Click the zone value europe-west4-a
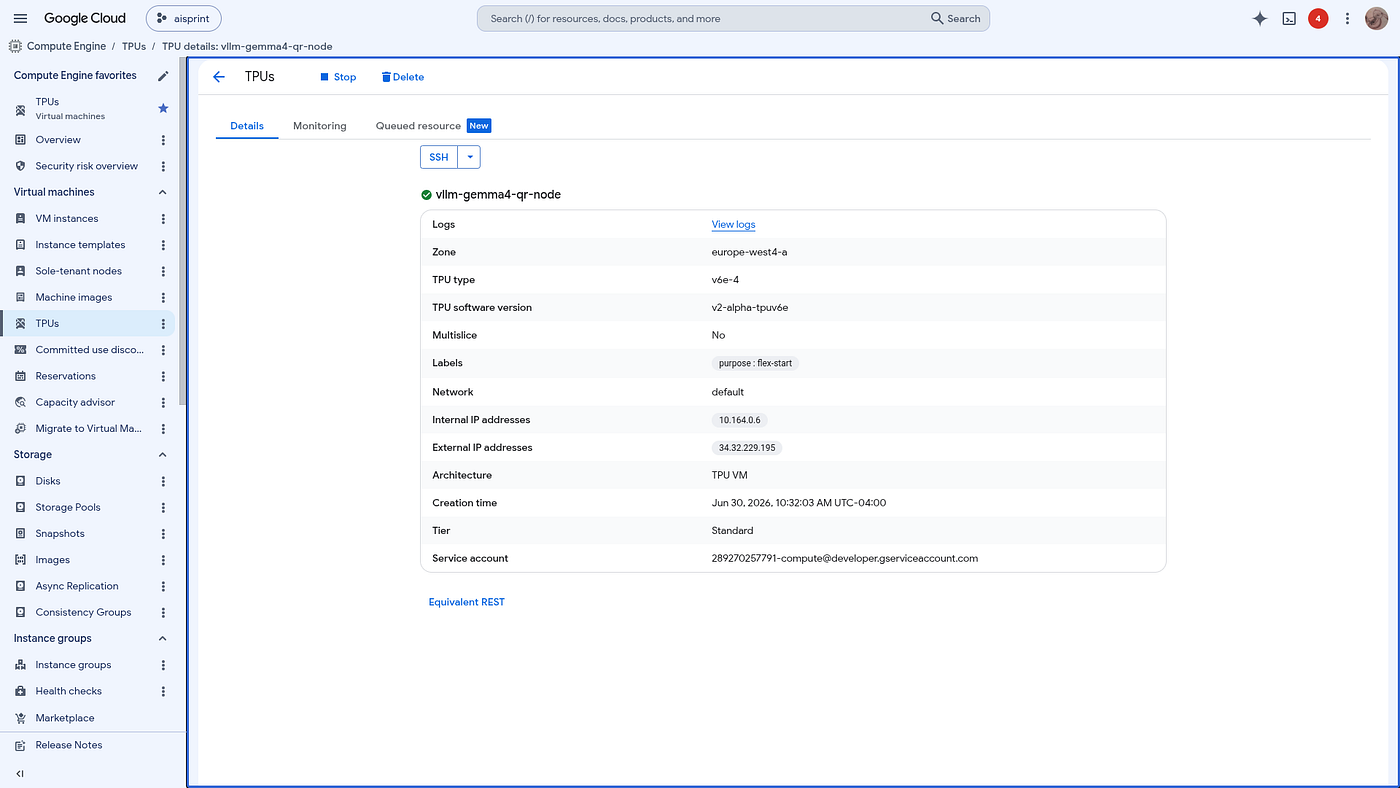This screenshot has width=1400, height=788. pos(750,252)
